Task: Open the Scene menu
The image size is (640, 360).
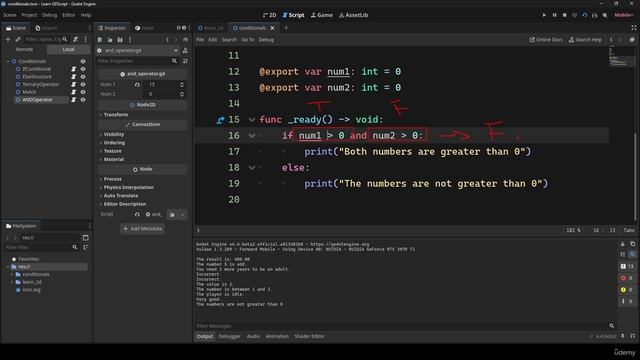Action: (9, 15)
